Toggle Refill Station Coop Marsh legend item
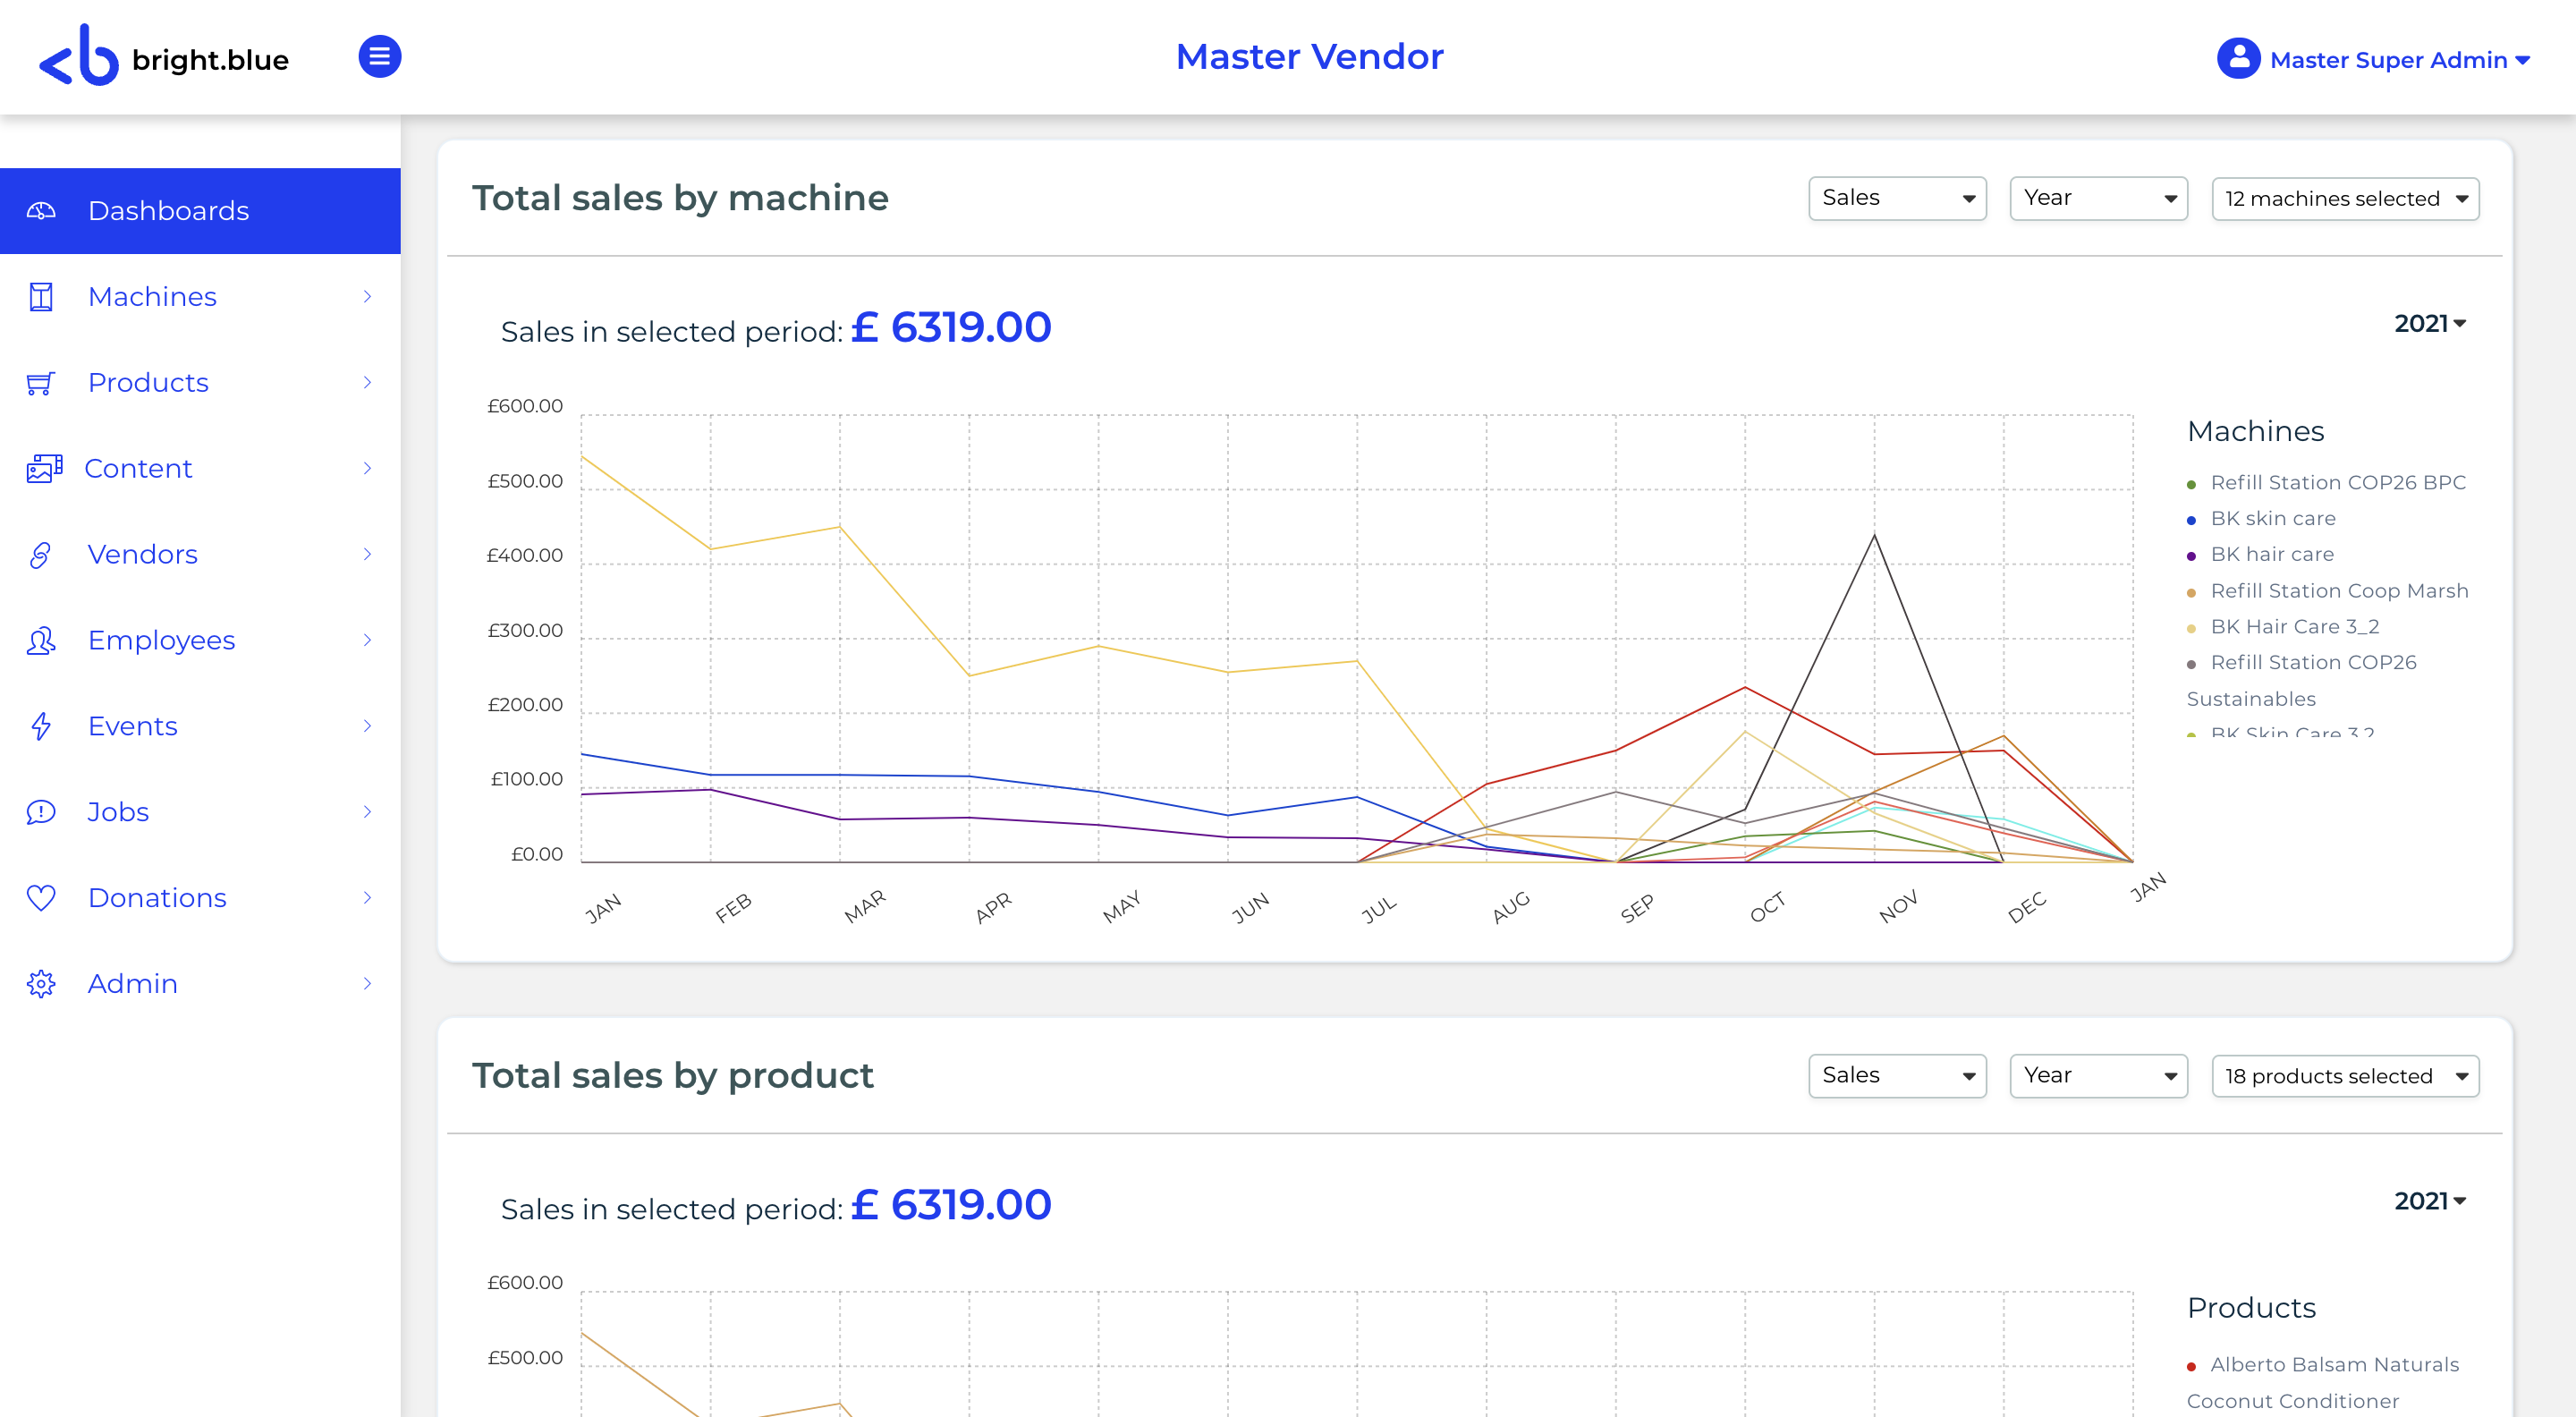This screenshot has height=1417, width=2576. click(2338, 591)
